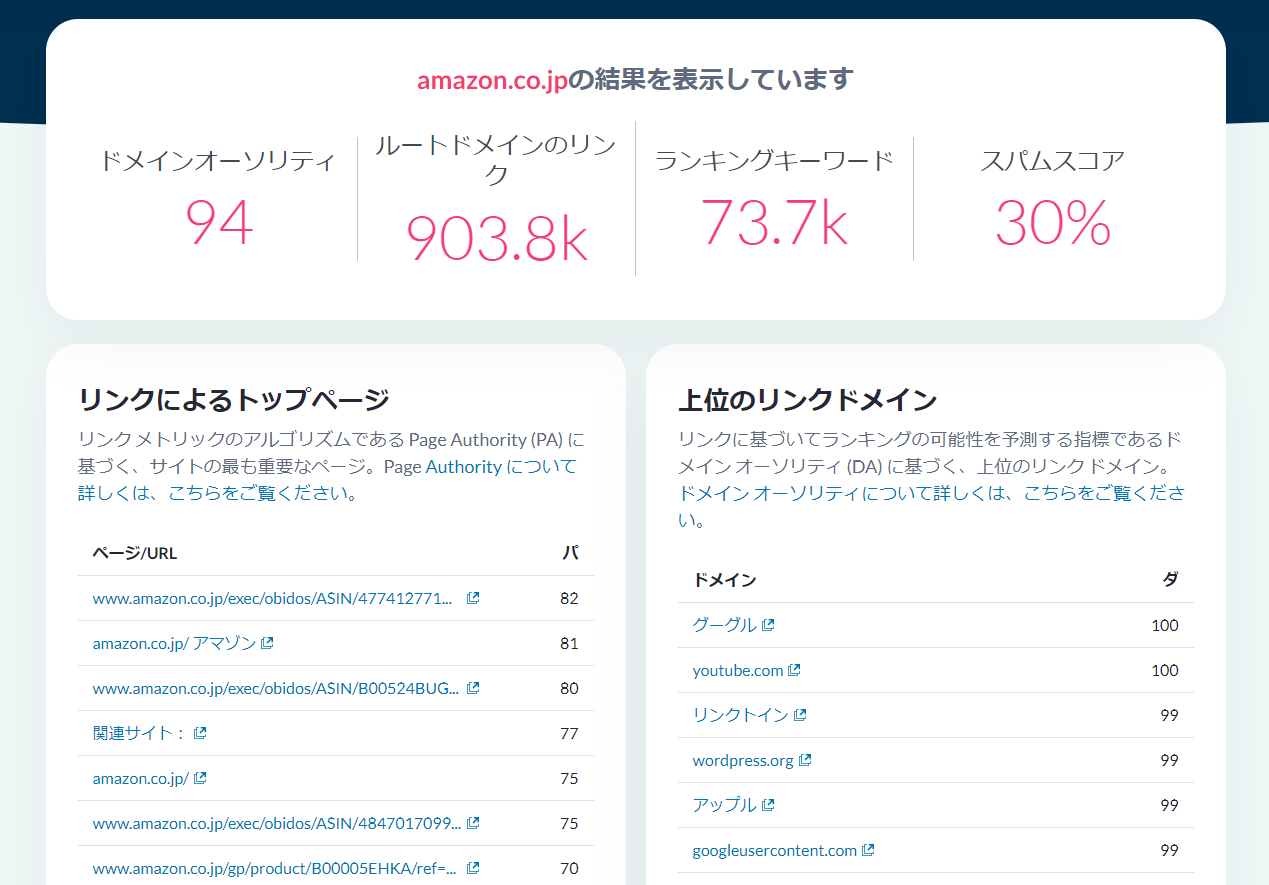The width and height of the screenshot is (1269, 885).
Task: Open the アップル domain link
Action: coord(724,805)
